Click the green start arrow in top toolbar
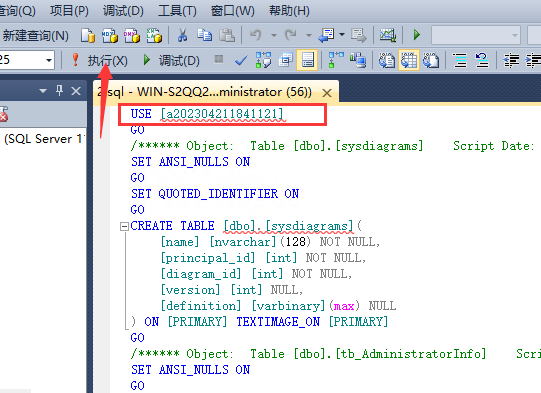This screenshot has width=541, height=393. [416, 35]
